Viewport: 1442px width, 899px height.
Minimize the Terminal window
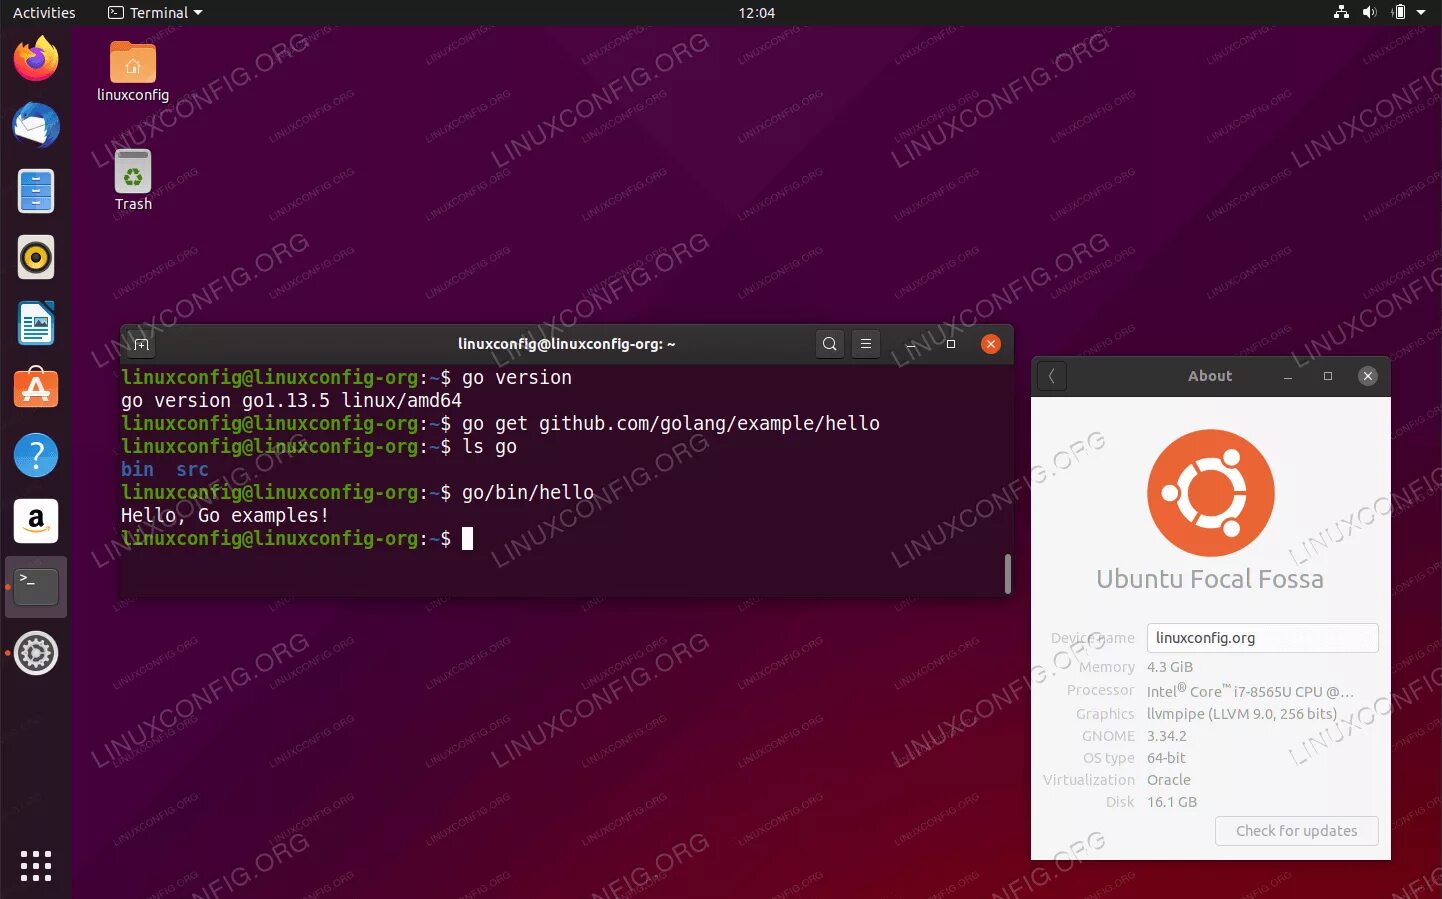pos(911,344)
